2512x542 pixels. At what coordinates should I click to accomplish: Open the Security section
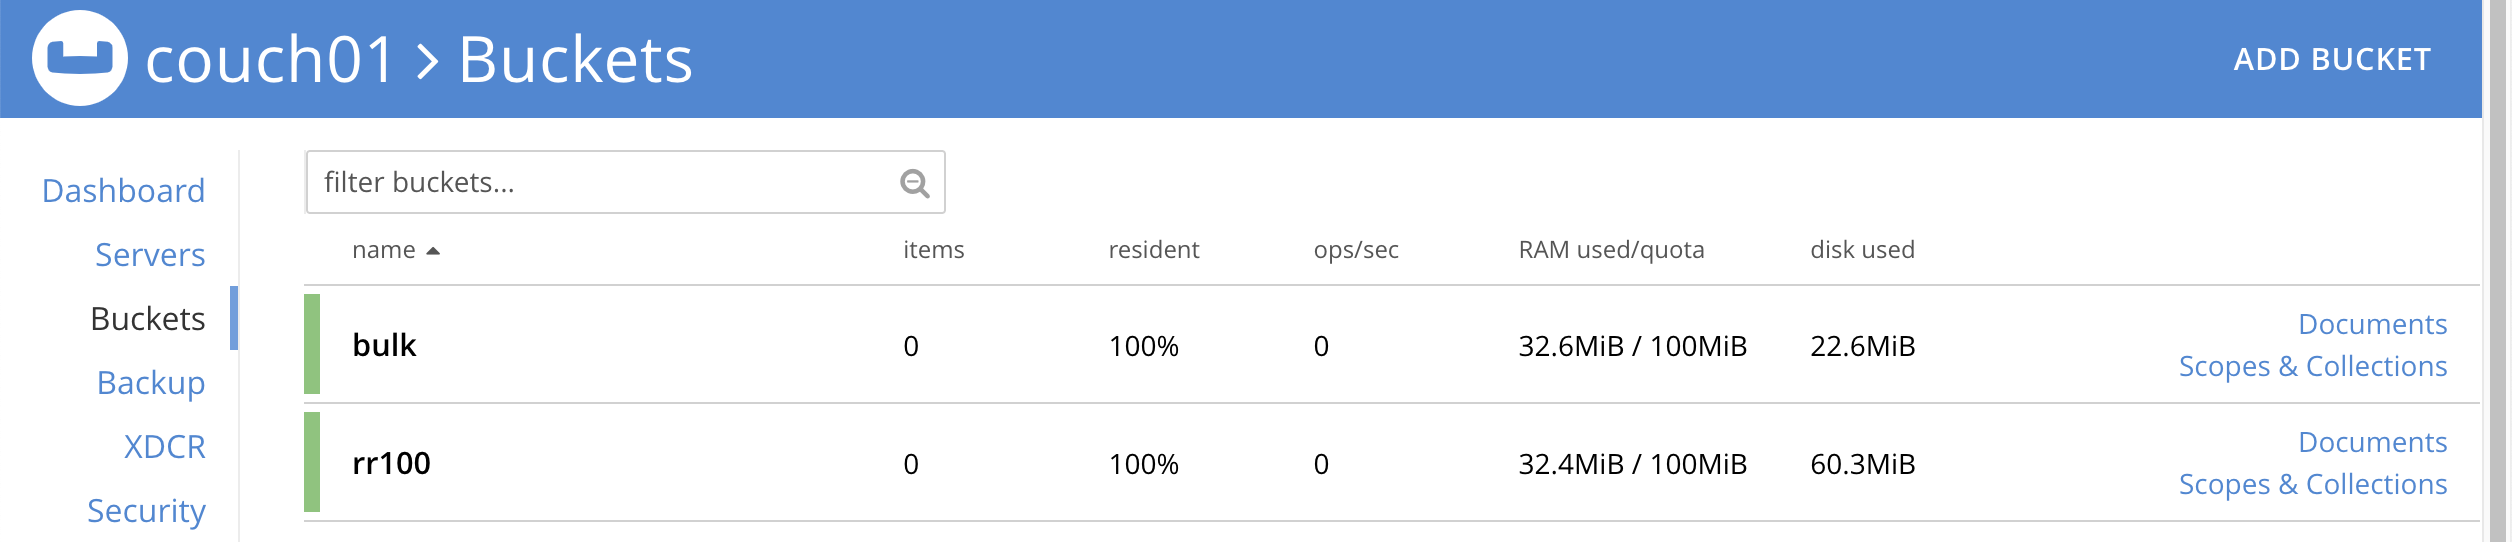(x=146, y=511)
